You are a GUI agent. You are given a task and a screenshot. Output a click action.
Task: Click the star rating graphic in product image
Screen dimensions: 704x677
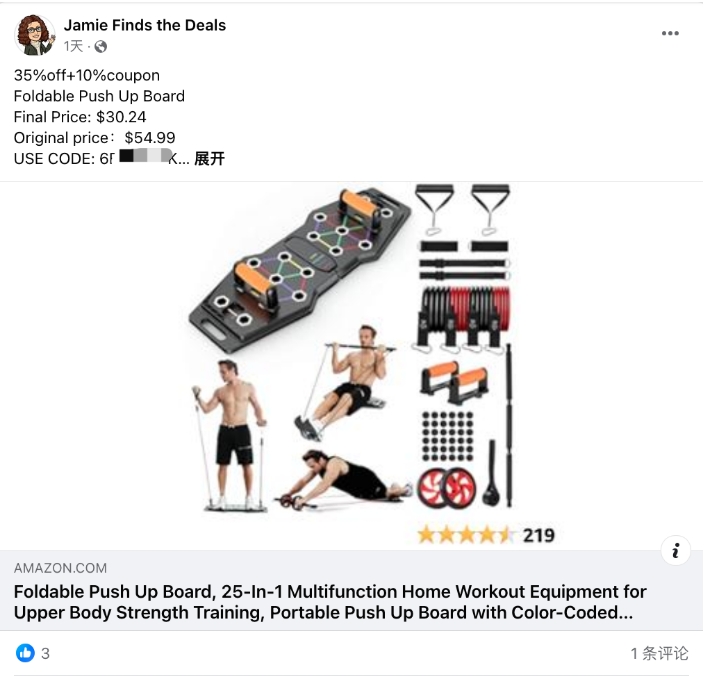pyautogui.click(x=466, y=535)
